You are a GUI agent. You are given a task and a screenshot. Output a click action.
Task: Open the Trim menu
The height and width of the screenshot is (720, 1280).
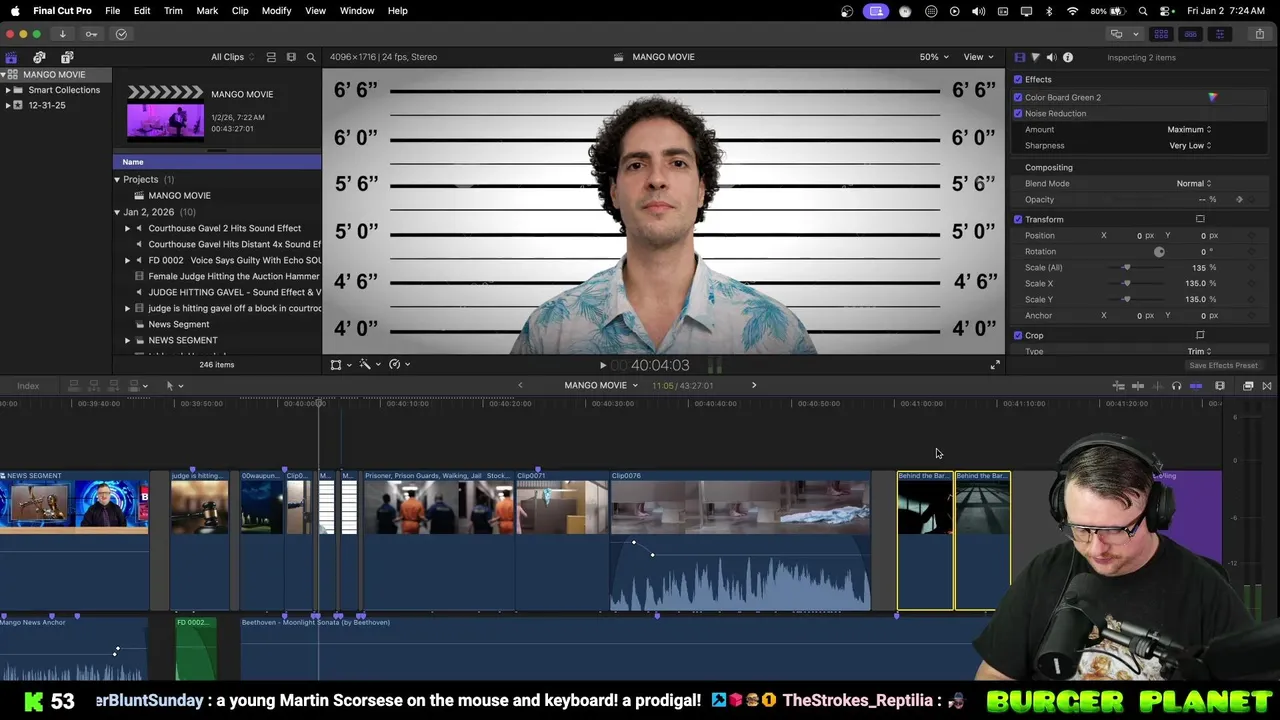pos(173,11)
